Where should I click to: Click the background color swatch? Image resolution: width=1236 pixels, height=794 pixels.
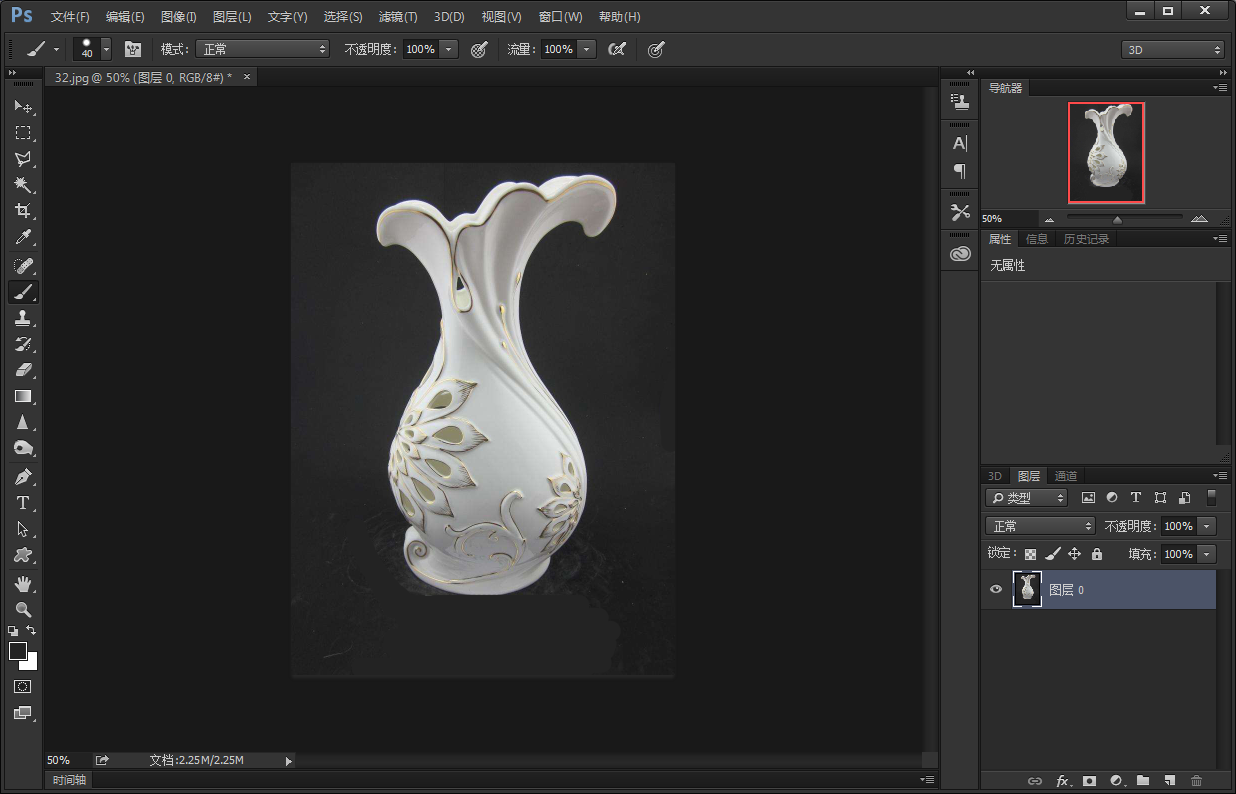31,664
